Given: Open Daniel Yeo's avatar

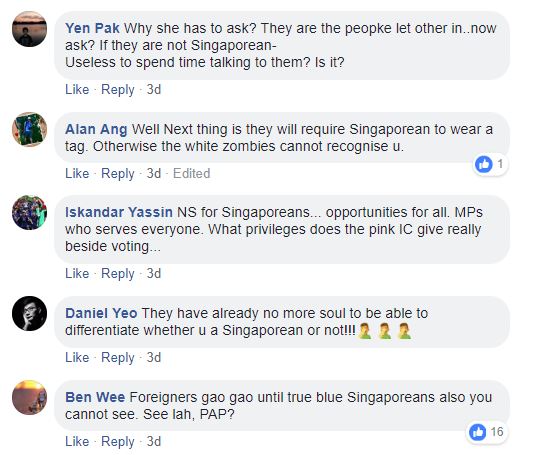Looking at the screenshot, I should coord(29,313).
